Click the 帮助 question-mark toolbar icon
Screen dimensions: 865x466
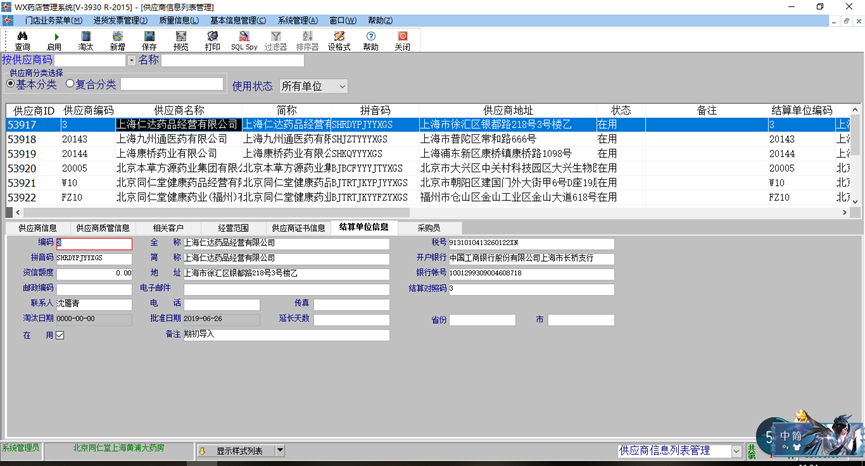coord(371,41)
